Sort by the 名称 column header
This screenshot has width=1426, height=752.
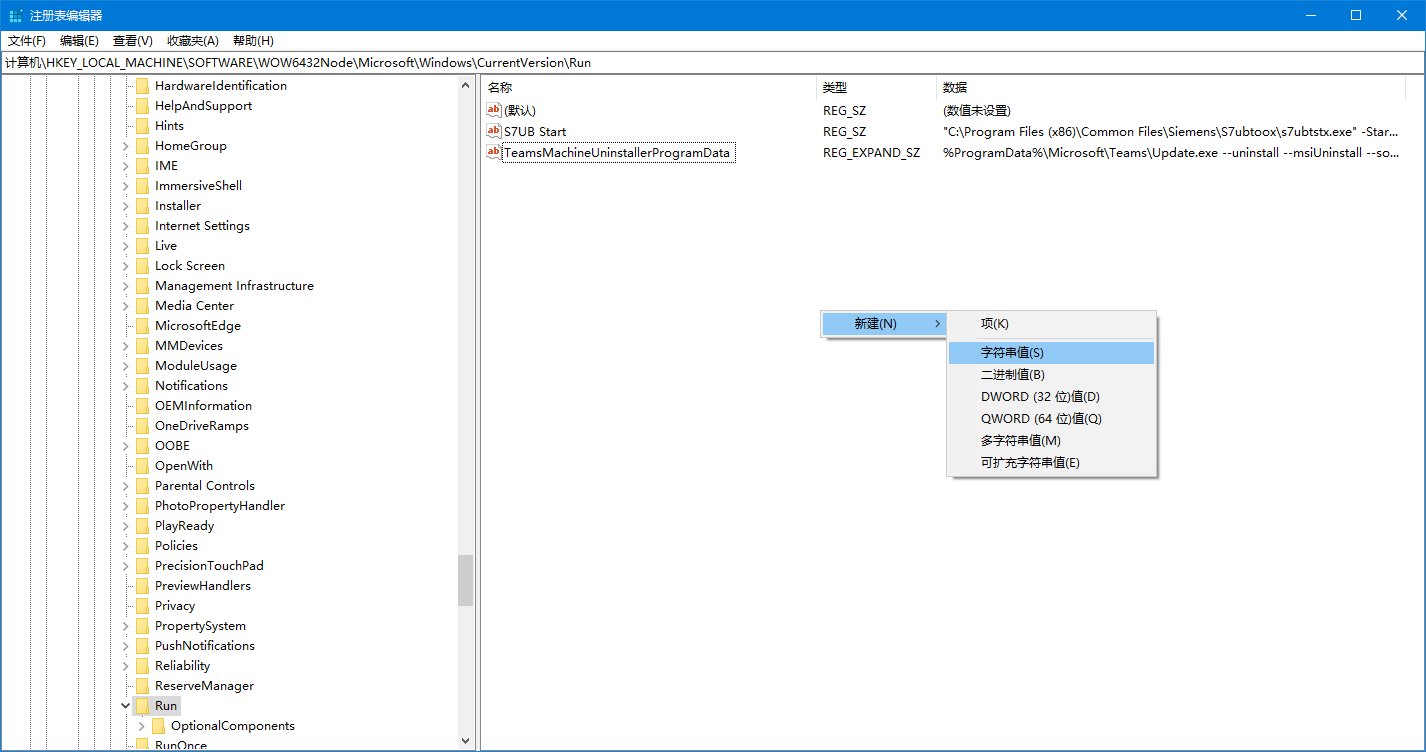pyautogui.click(x=649, y=87)
